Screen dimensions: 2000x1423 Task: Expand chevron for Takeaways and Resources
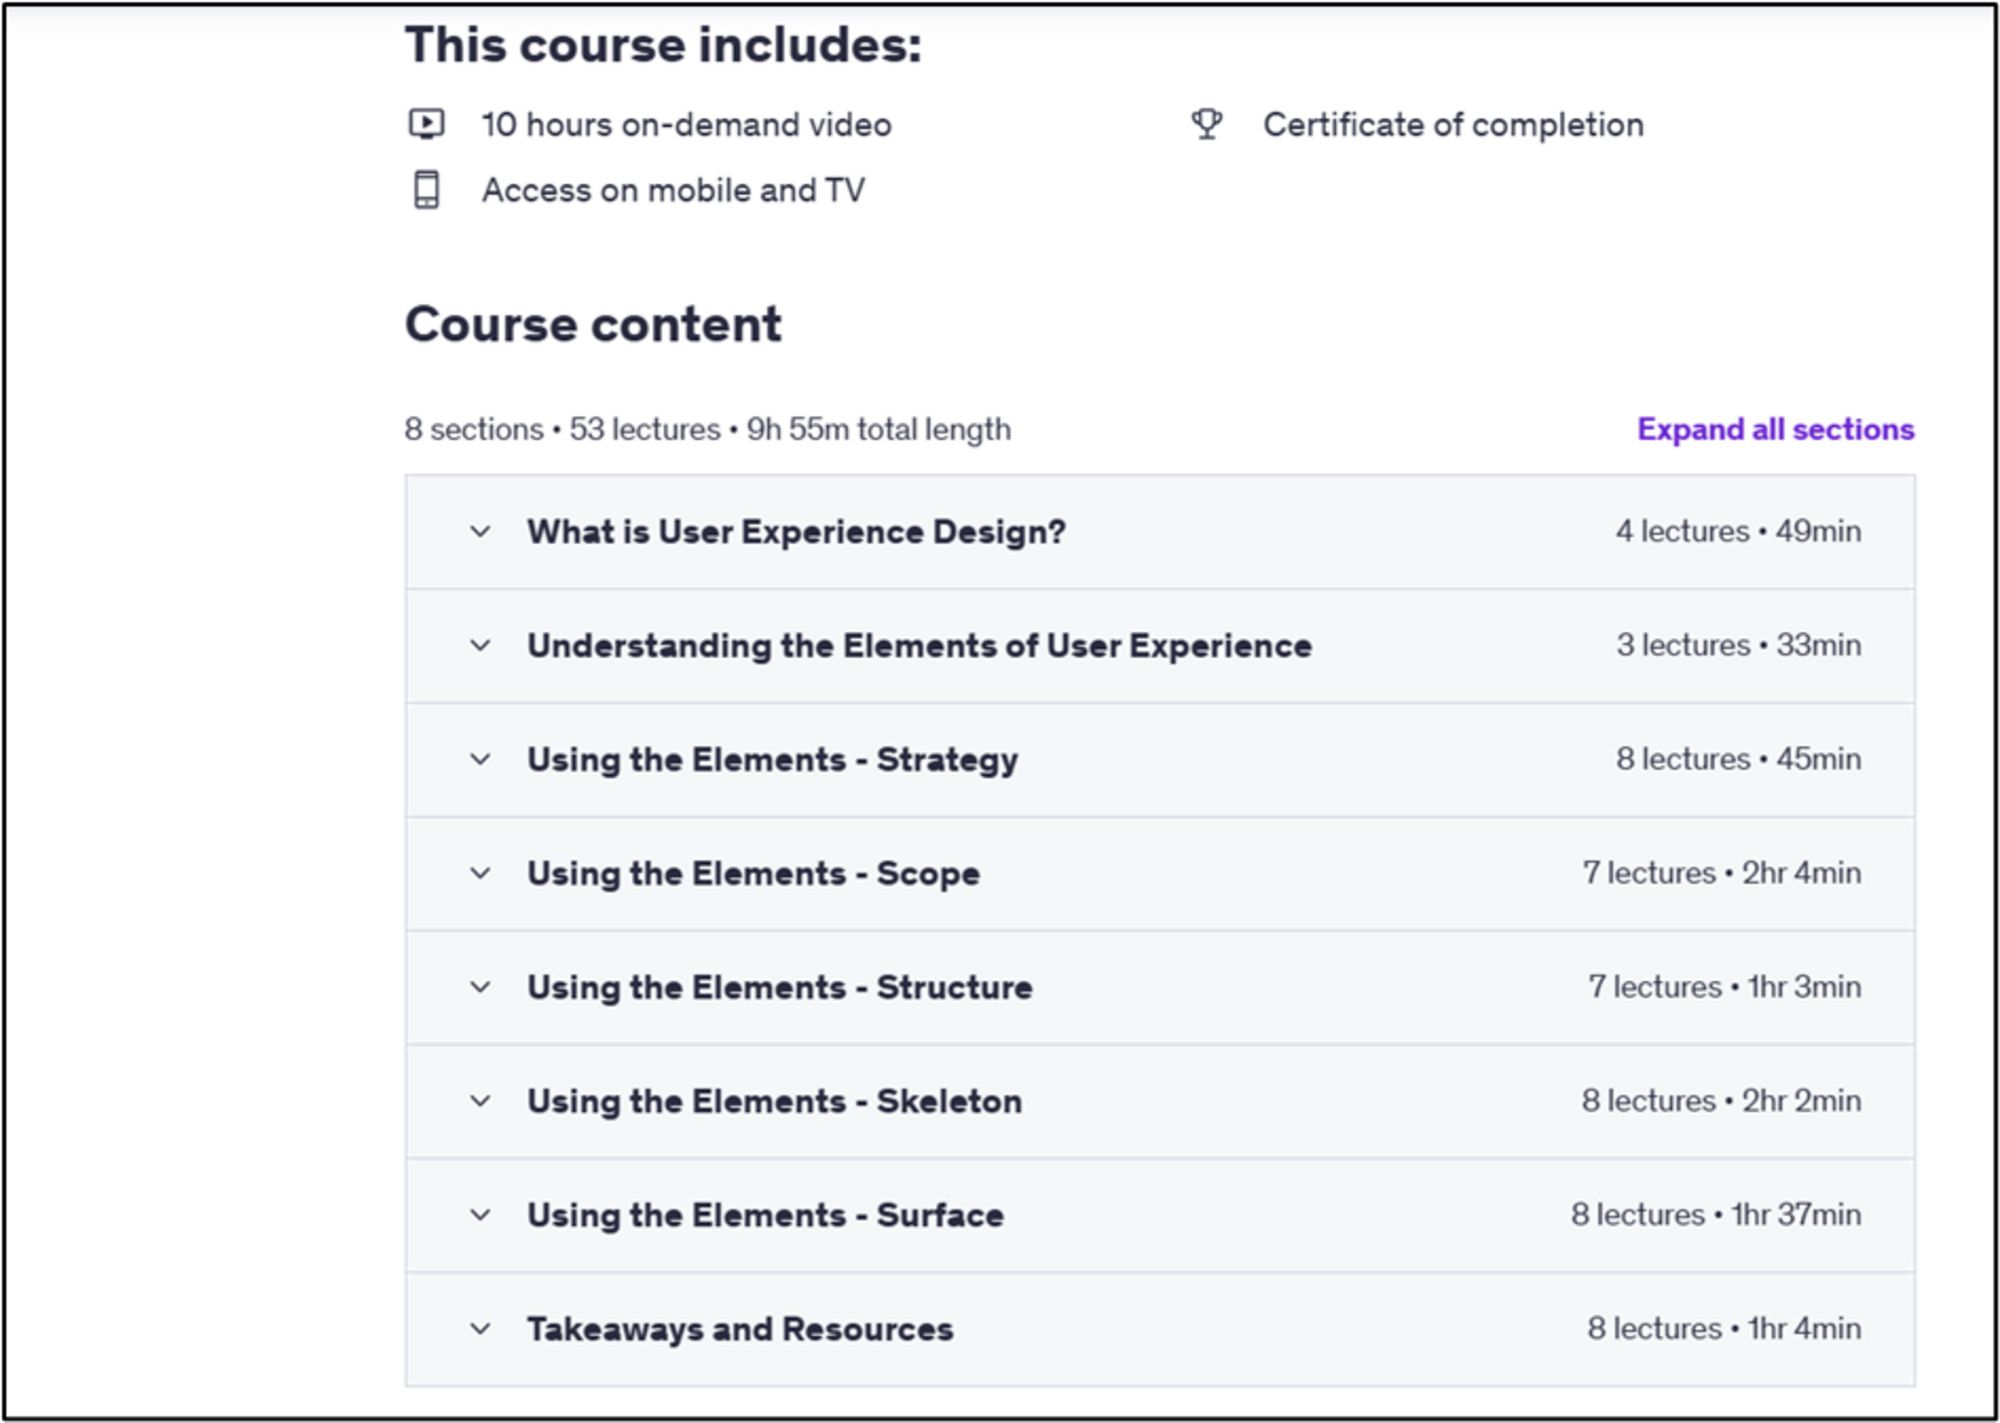pyautogui.click(x=481, y=1329)
